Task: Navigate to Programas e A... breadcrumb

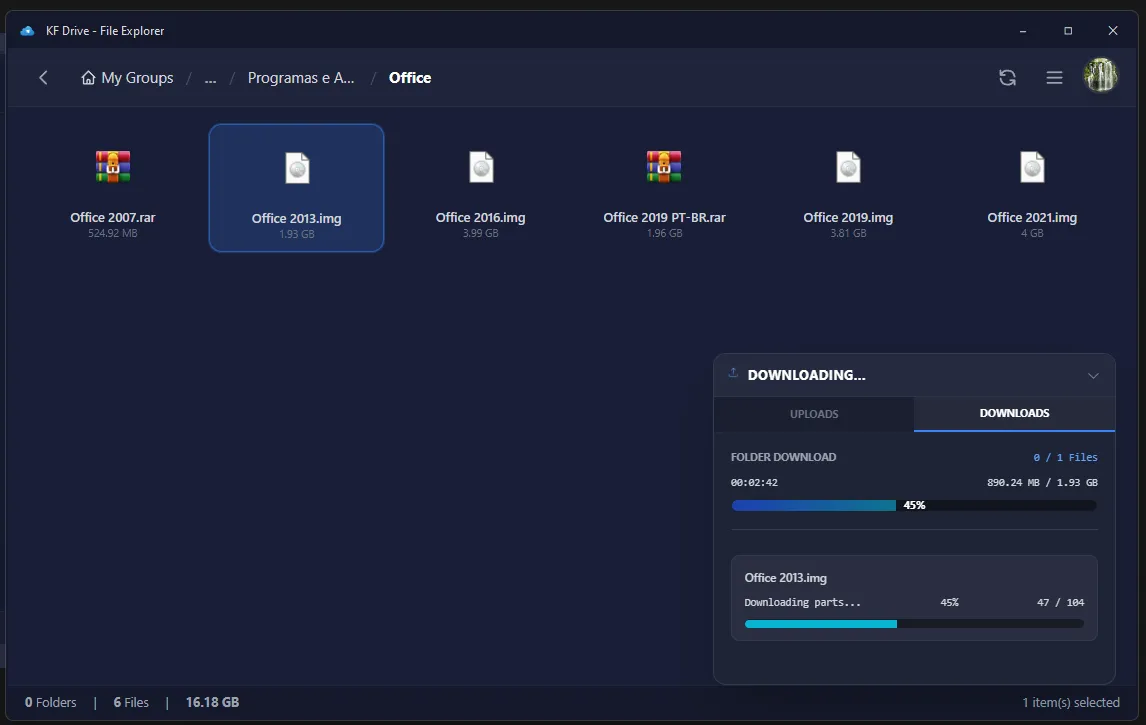Action: coord(301,78)
